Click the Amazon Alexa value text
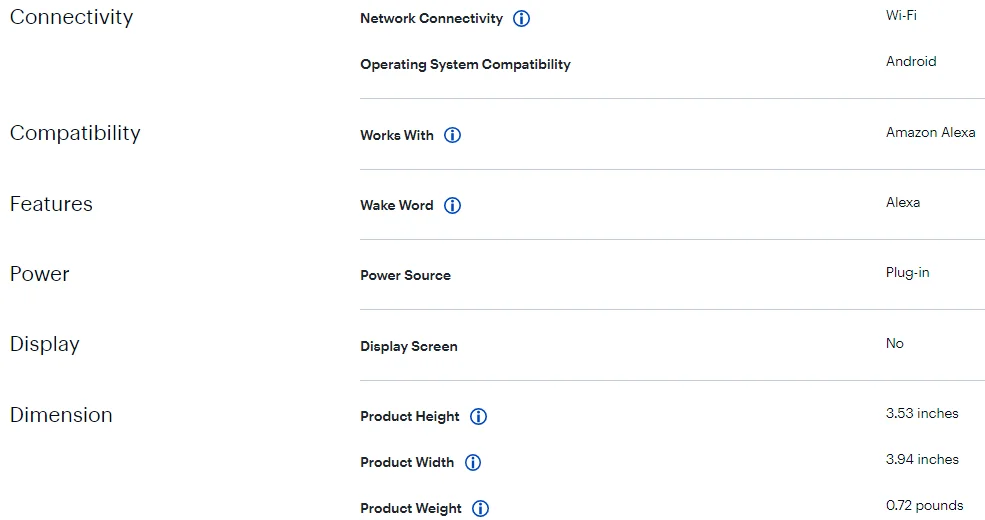 pyautogui.click(x=930, y=132)
